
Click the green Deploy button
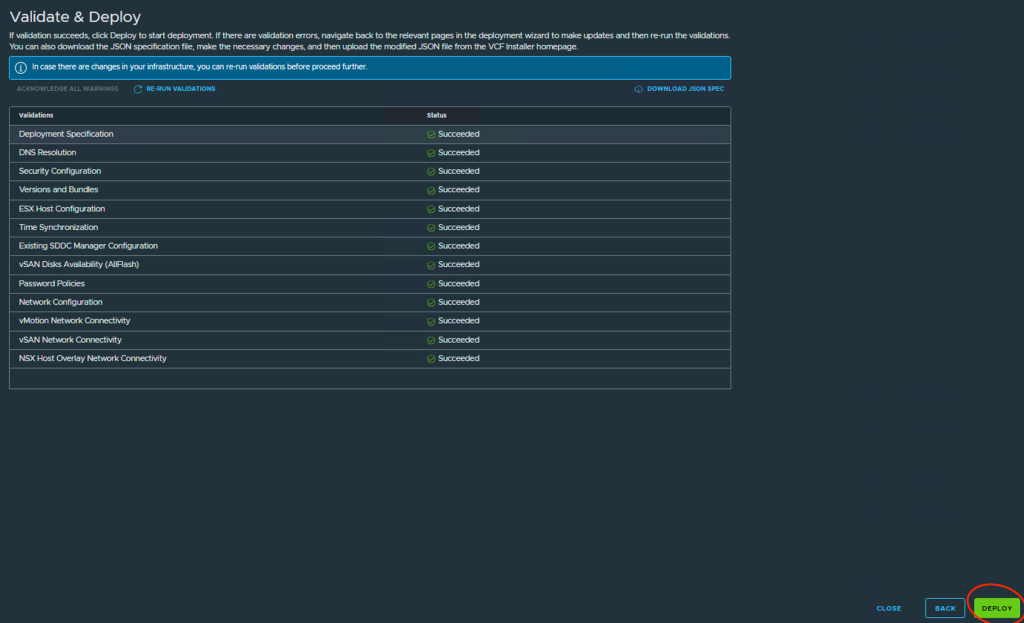(x=996, y=608)
